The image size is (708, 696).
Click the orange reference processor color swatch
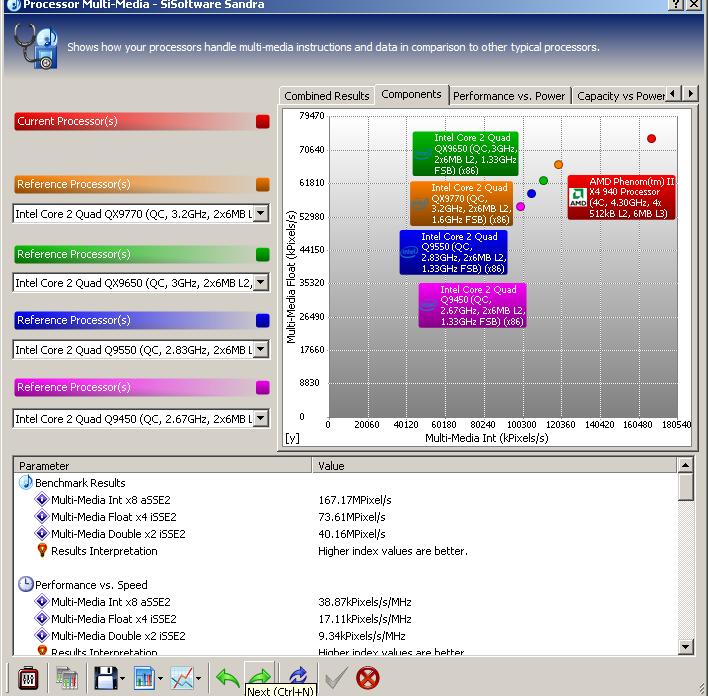pyautogui.click(x=262, y=184)
